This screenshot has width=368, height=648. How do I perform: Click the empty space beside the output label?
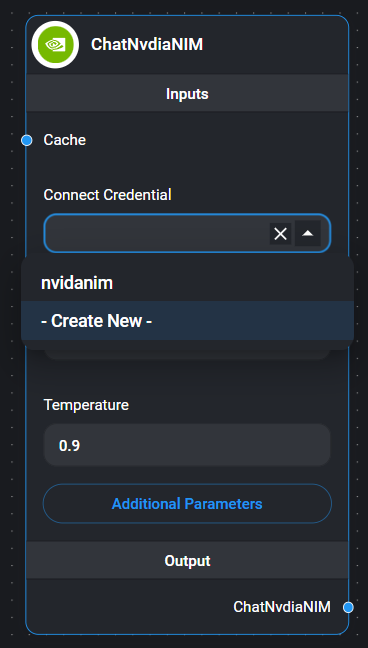(128, 607)
